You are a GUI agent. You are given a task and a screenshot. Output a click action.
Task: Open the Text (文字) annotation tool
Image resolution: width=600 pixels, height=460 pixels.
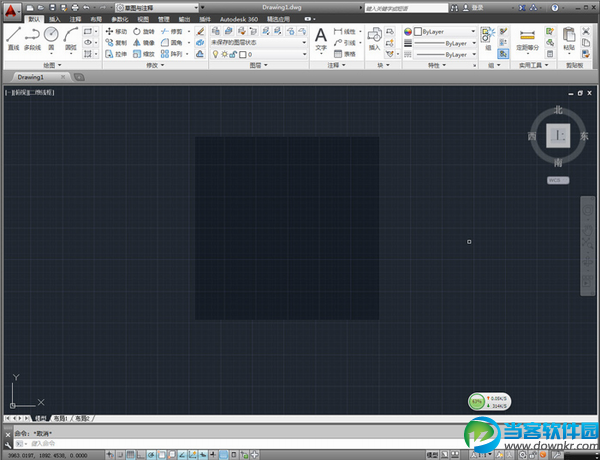click(321, 38)
